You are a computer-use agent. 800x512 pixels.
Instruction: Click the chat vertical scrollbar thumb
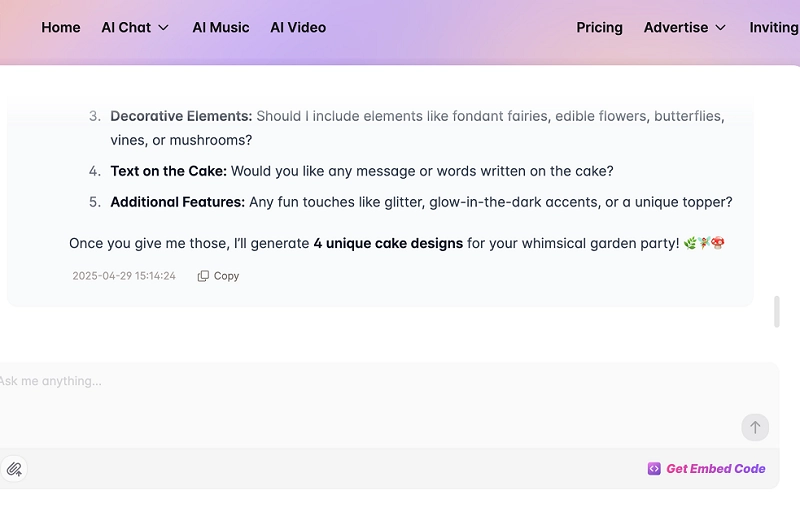(777, 312)
